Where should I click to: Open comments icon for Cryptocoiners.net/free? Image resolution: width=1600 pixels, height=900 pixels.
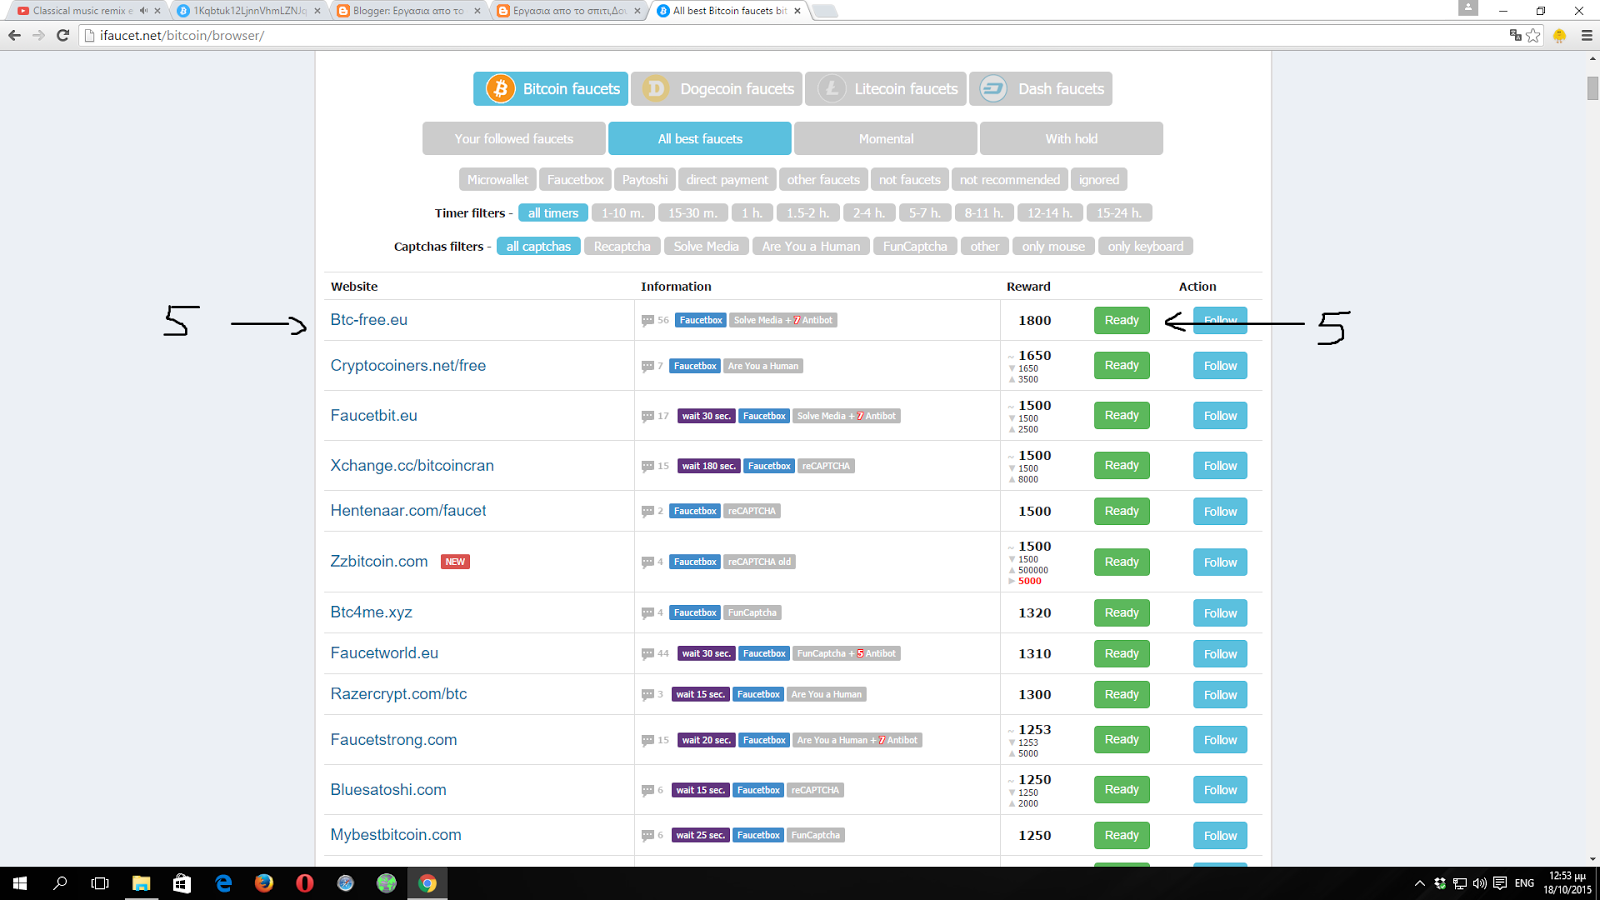(647, 366)
